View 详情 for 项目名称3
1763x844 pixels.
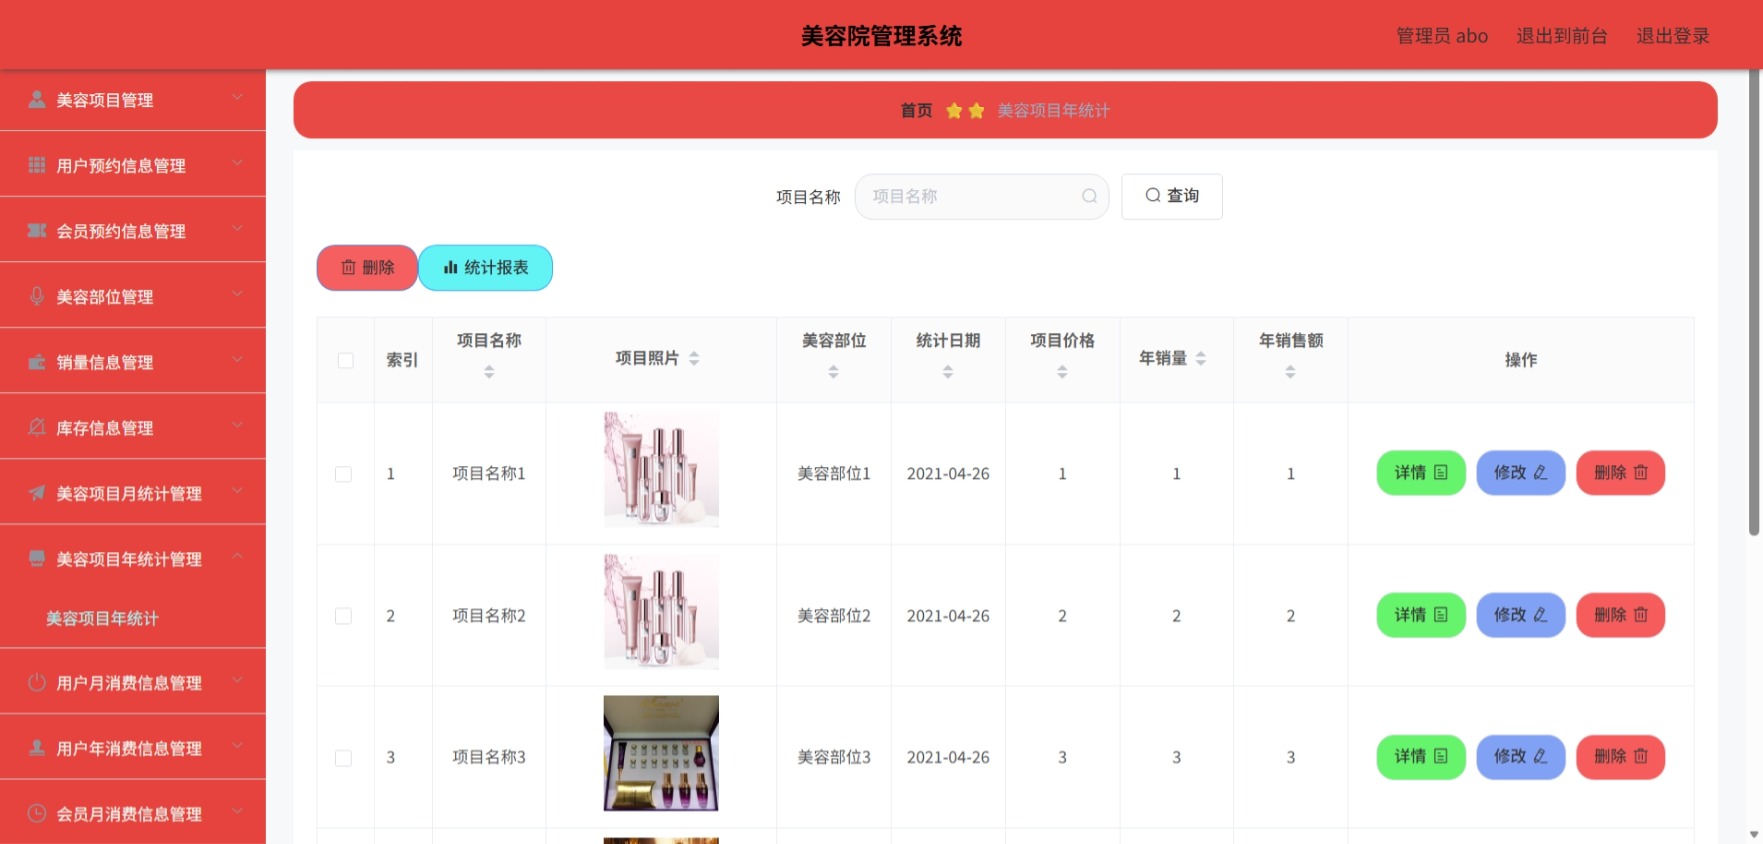(x=1421, y=756)
